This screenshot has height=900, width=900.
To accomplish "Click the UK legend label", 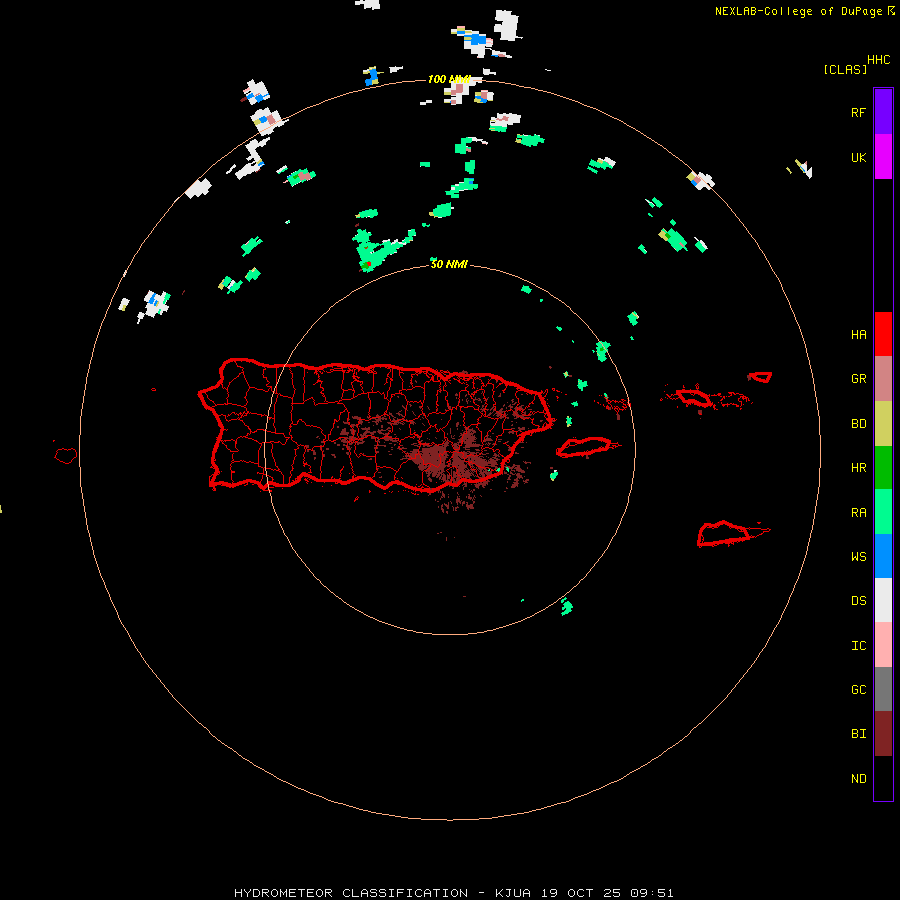I will point(858,157).
